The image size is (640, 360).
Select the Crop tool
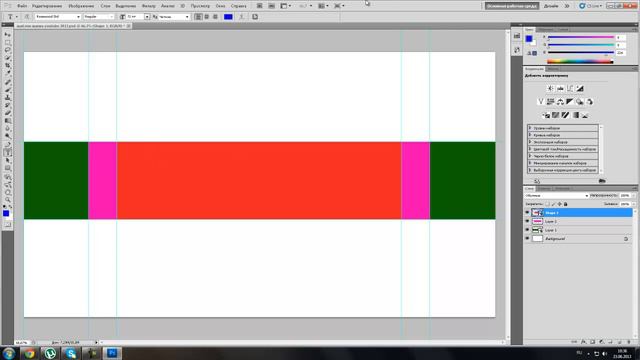(7, 66)
